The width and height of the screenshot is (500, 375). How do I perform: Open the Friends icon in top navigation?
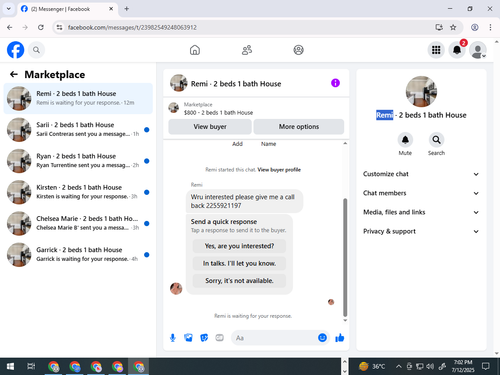point(247,50)
